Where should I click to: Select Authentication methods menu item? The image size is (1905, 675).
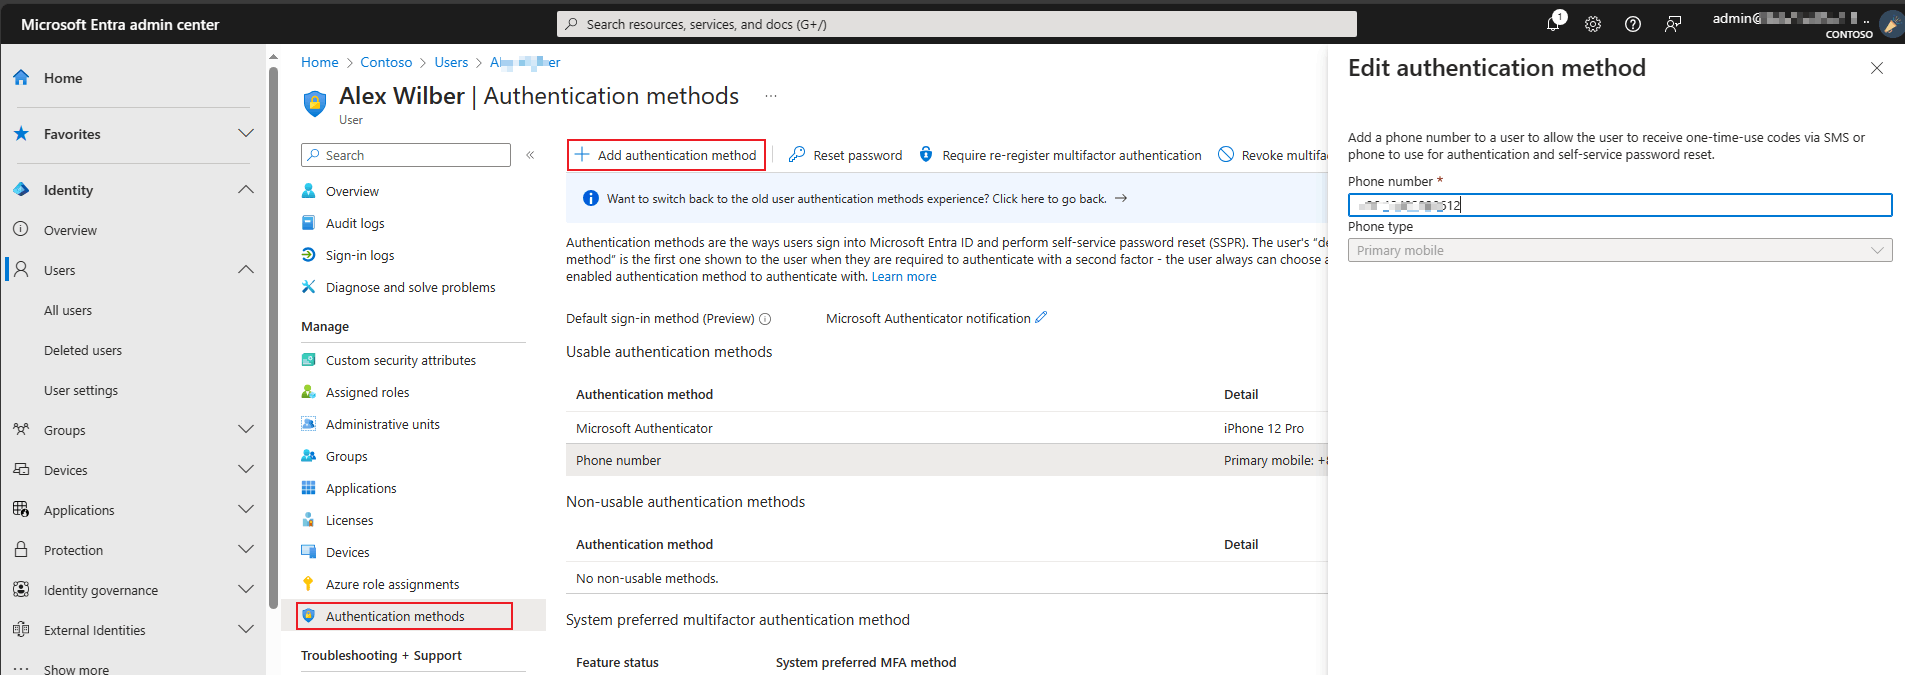[405, 616]
